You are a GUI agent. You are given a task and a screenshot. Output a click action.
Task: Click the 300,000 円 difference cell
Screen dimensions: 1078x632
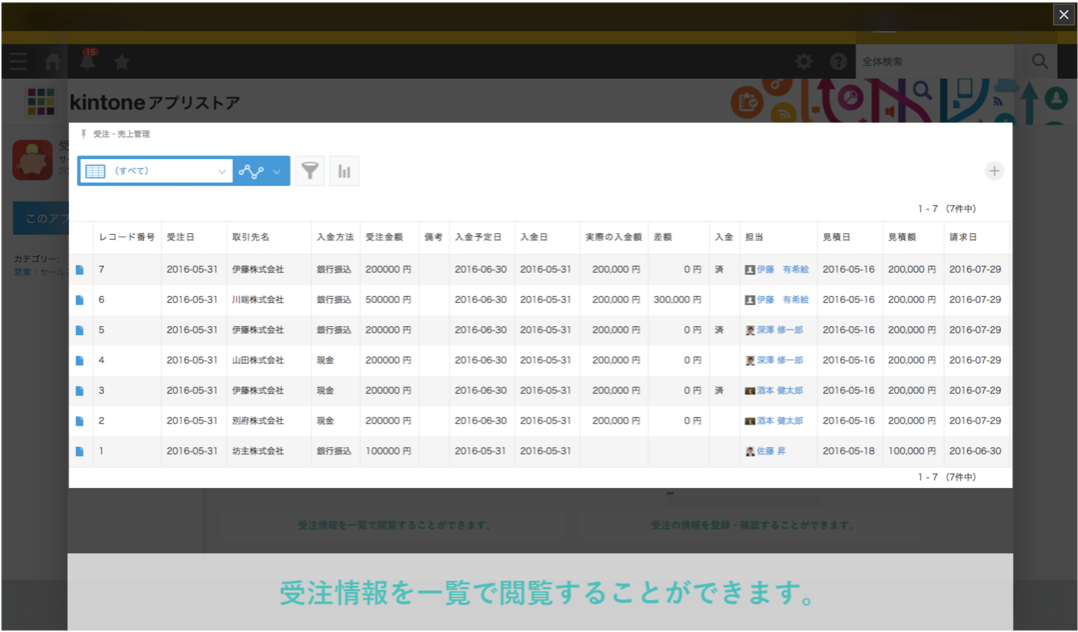(677, 300)
